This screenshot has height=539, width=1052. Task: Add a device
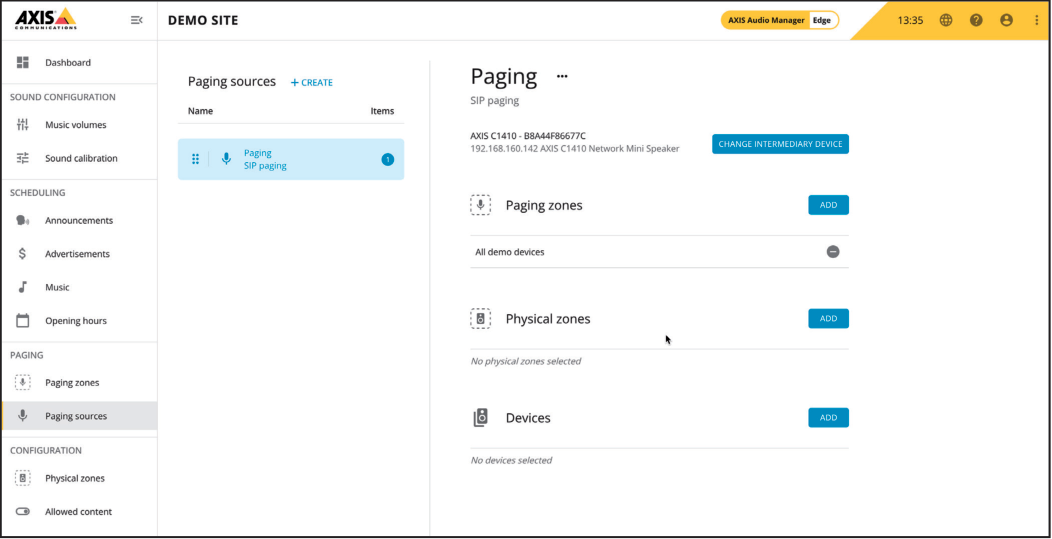point(829,418)
